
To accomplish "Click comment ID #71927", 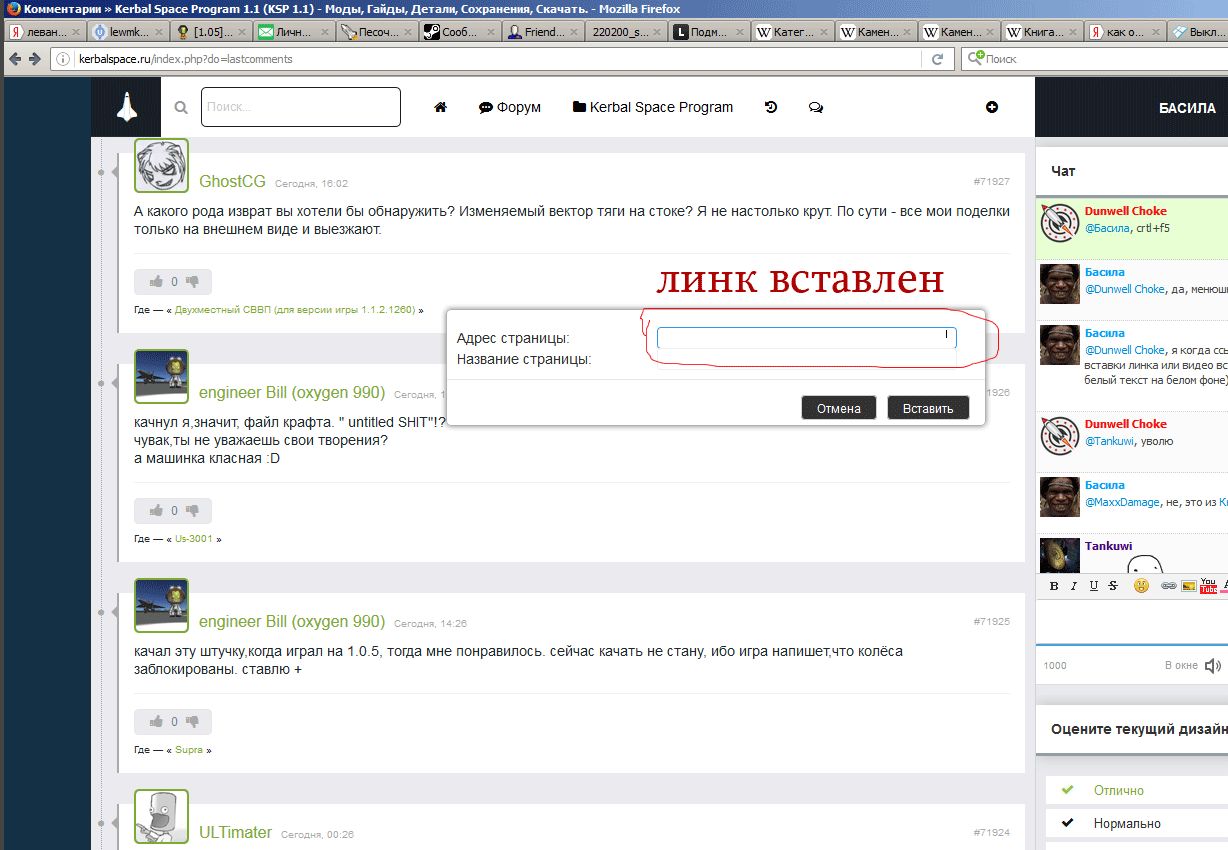I will coord(991,182).
